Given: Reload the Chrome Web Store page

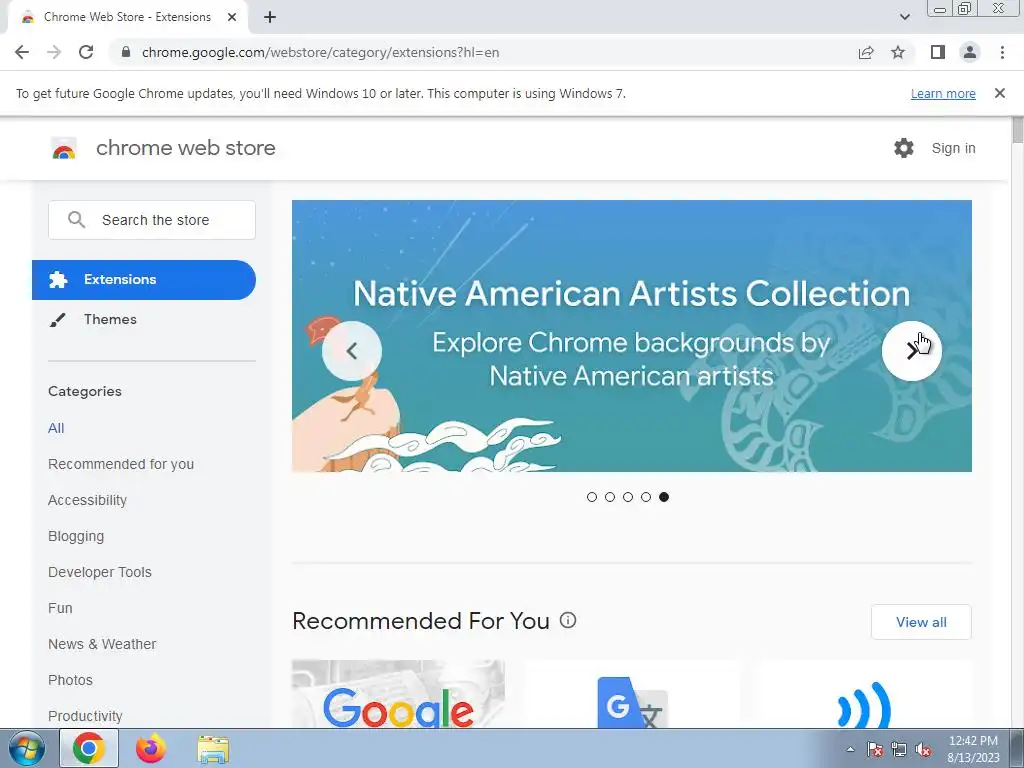Looking at the screenshot, I should pos(86,52).
